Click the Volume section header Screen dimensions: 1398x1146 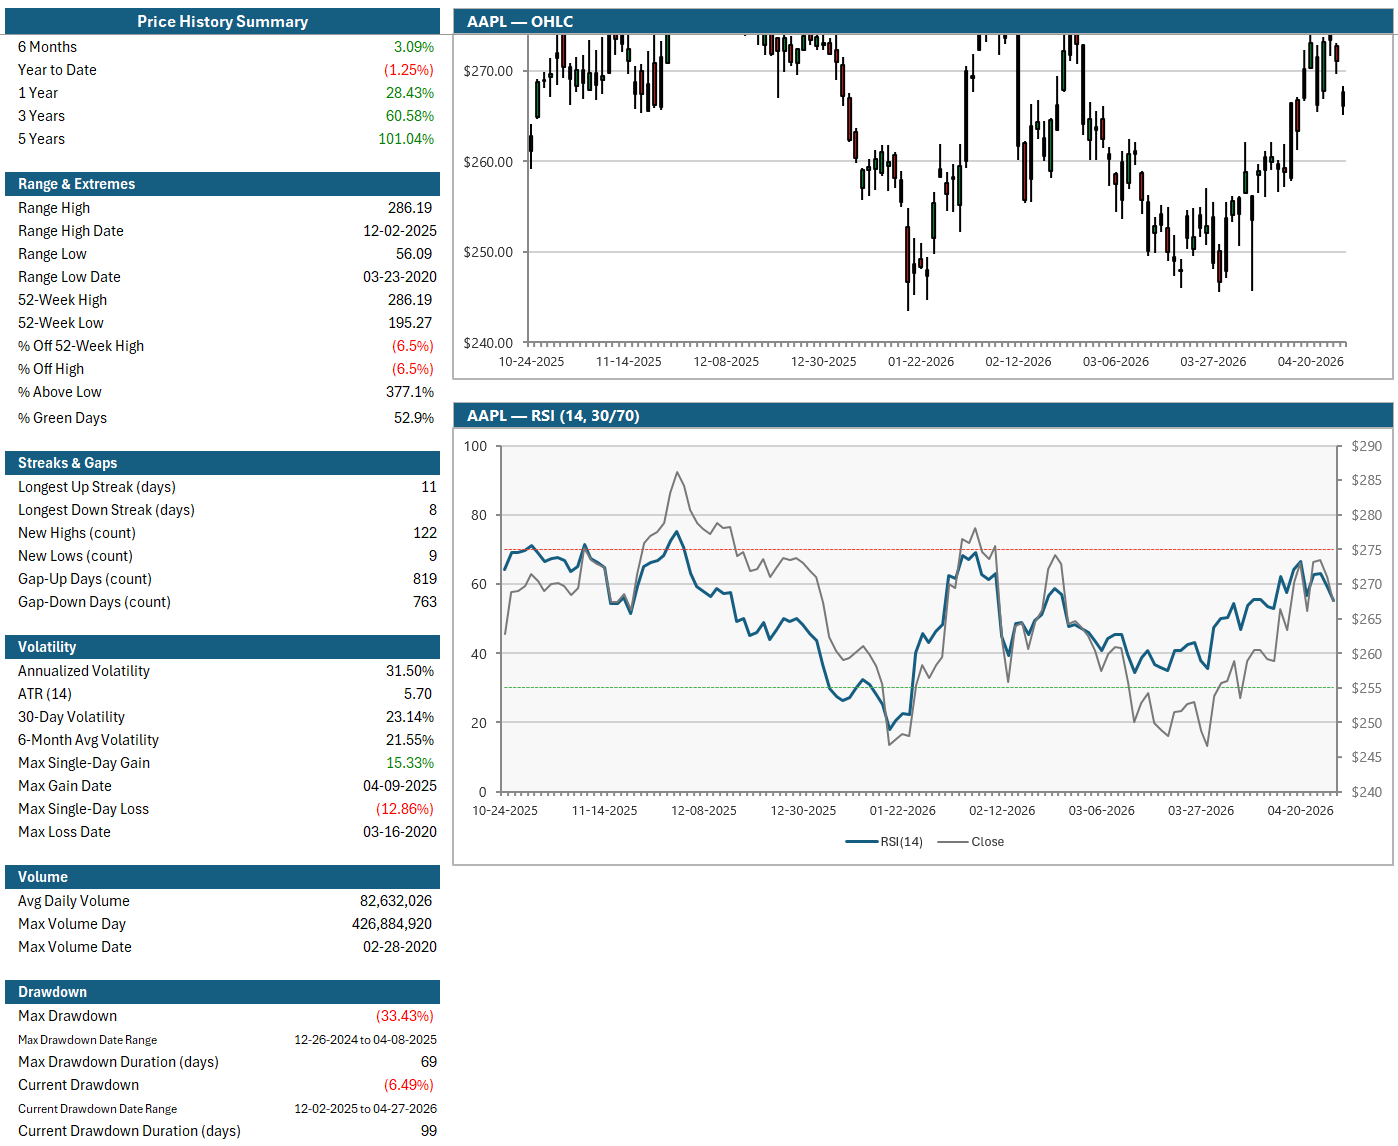tap(222, 877)
